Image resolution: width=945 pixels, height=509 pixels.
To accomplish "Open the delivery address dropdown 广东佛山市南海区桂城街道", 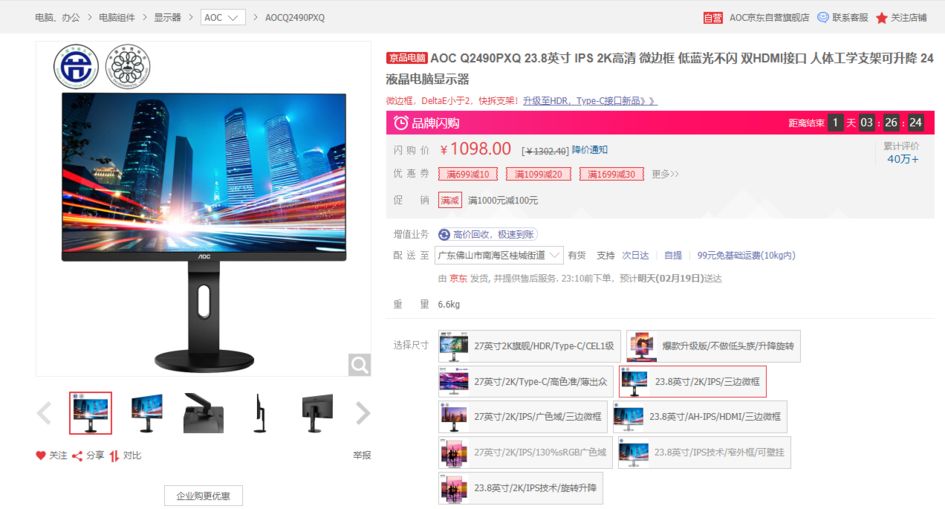I will click(x=499, y=255).
